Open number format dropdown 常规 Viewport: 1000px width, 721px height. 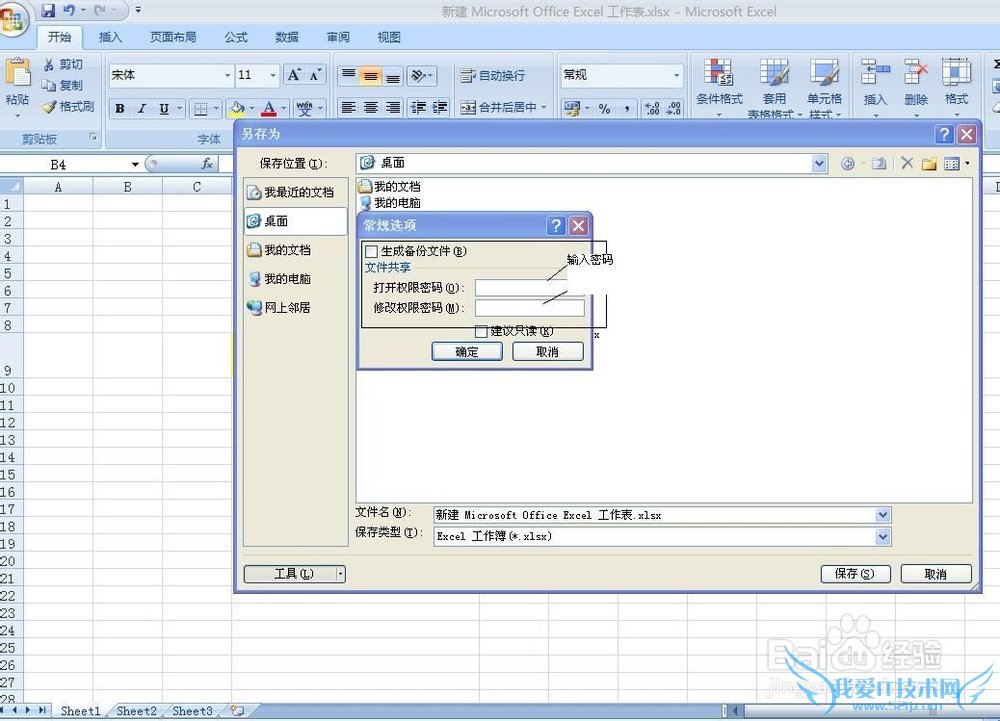677,75
